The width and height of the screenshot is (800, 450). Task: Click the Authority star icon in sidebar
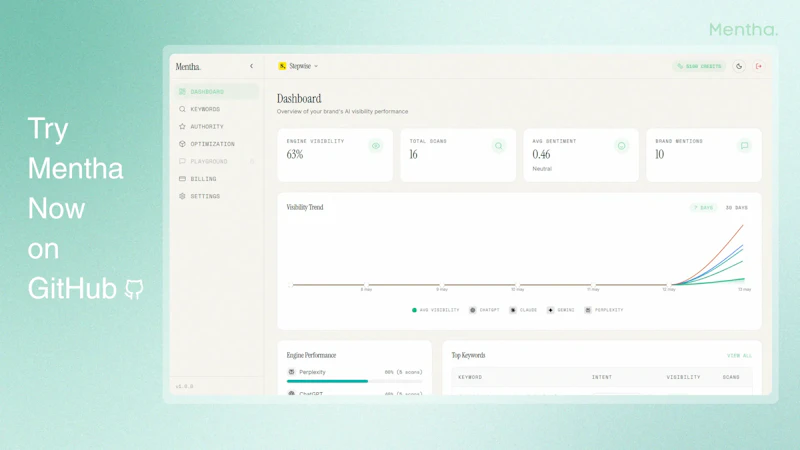pos(182,127)
